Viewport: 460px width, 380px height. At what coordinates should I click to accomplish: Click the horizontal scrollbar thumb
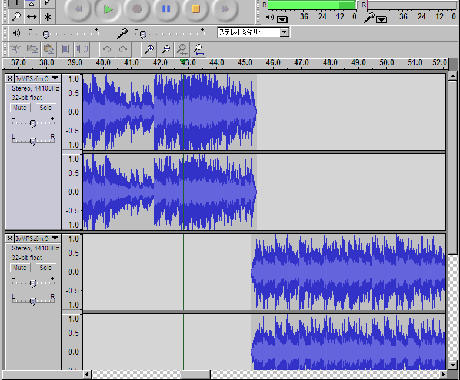point(196,374)
